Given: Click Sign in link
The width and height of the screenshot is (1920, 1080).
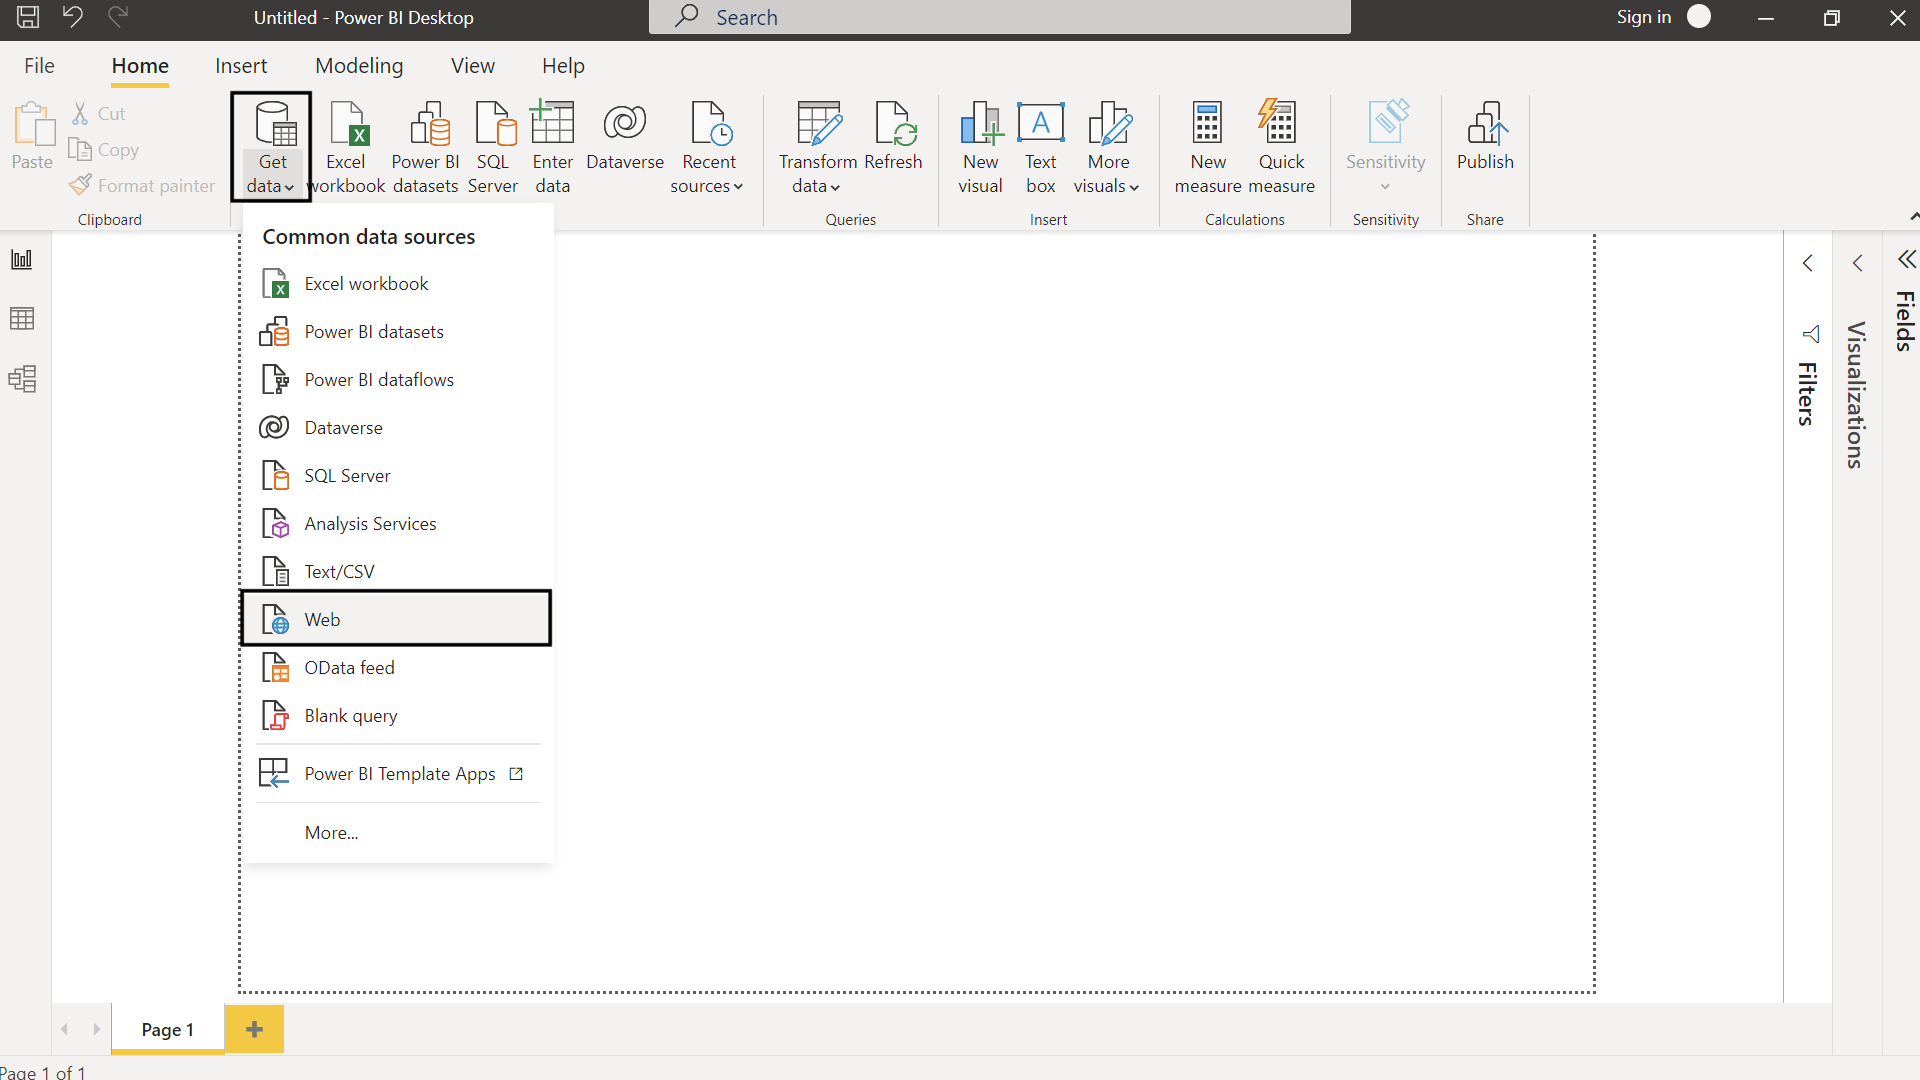Looking at the screenshot, I should (x=1643, y=17).
